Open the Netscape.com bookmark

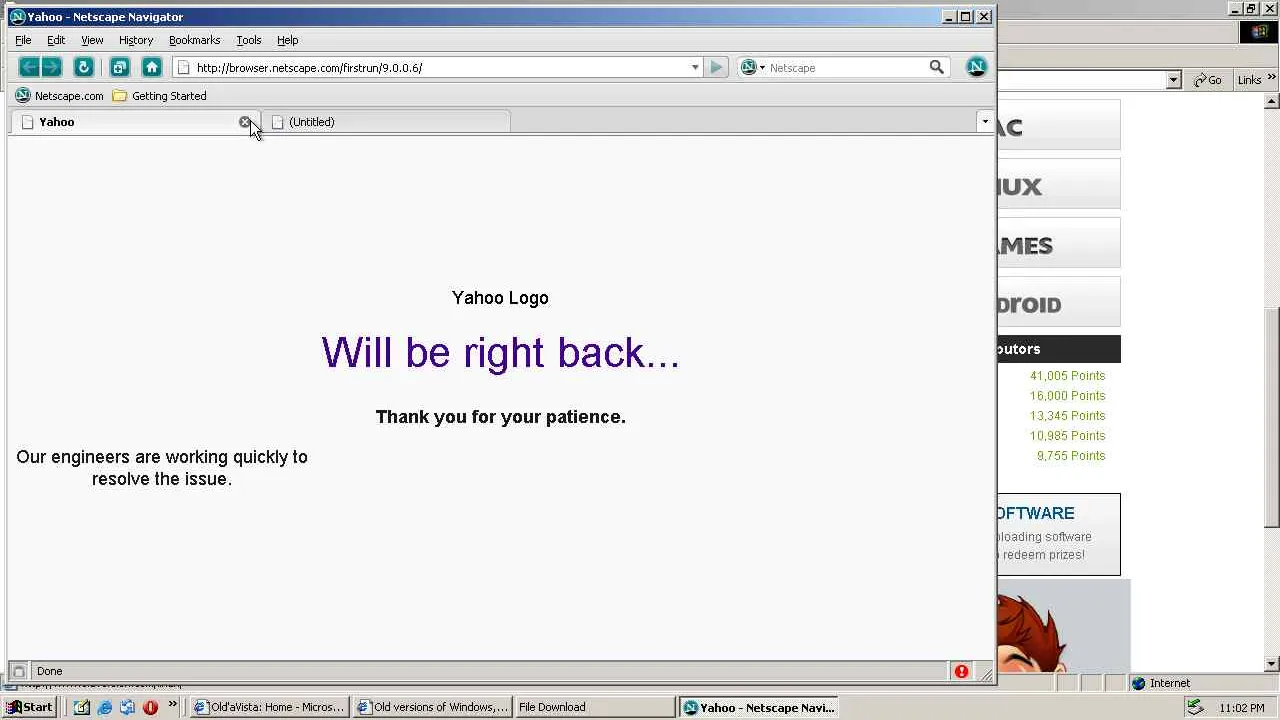click(x=60, y=96)
